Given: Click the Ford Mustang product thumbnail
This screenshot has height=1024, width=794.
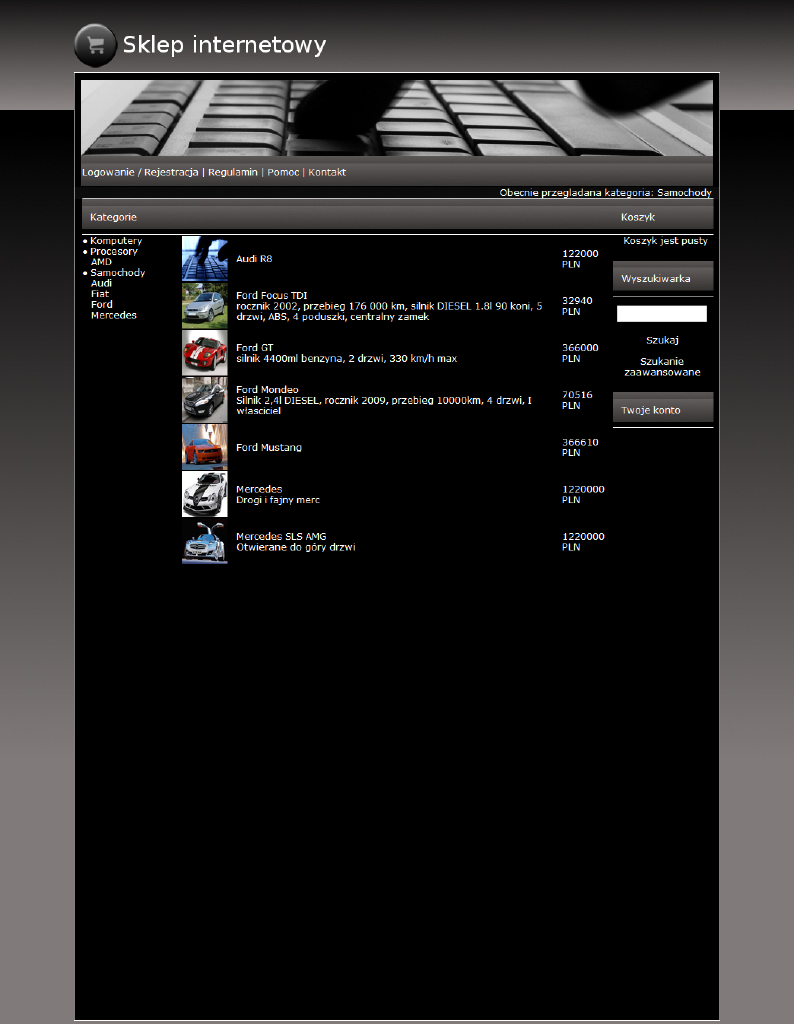Looking at the screenshot, I should pos(205,447).
